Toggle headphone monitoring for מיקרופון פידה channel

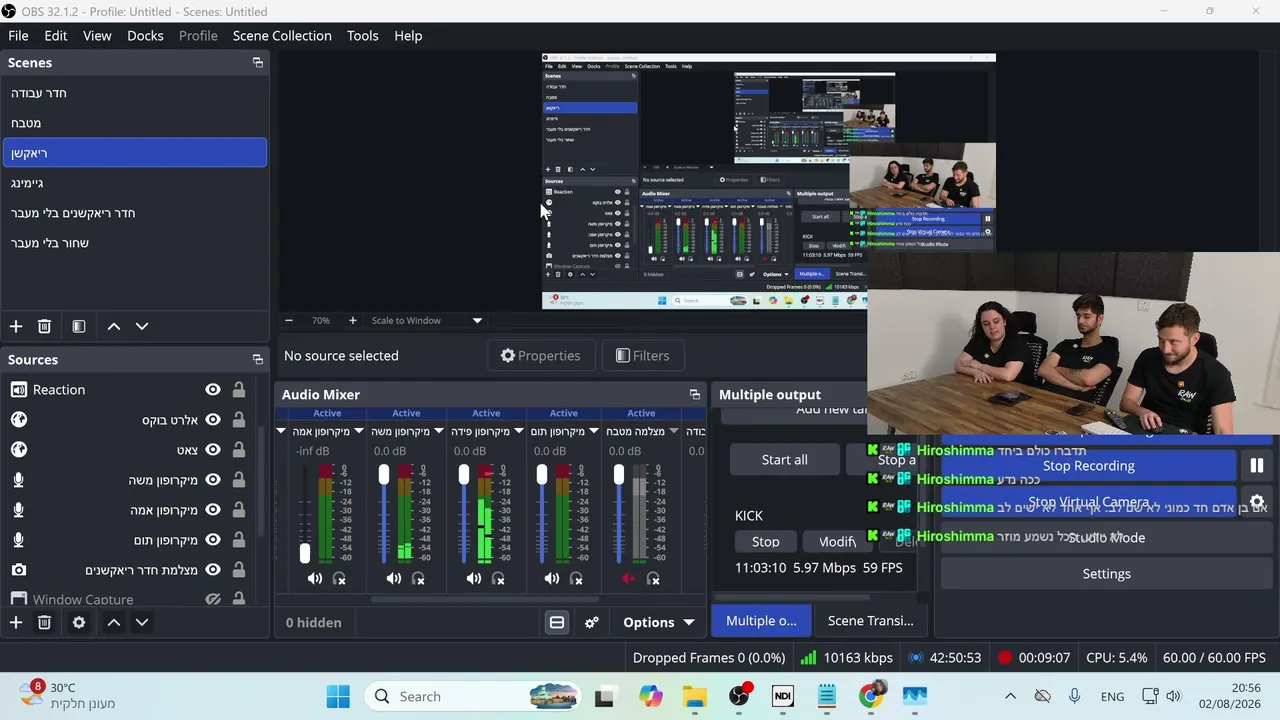click(498, 578)
